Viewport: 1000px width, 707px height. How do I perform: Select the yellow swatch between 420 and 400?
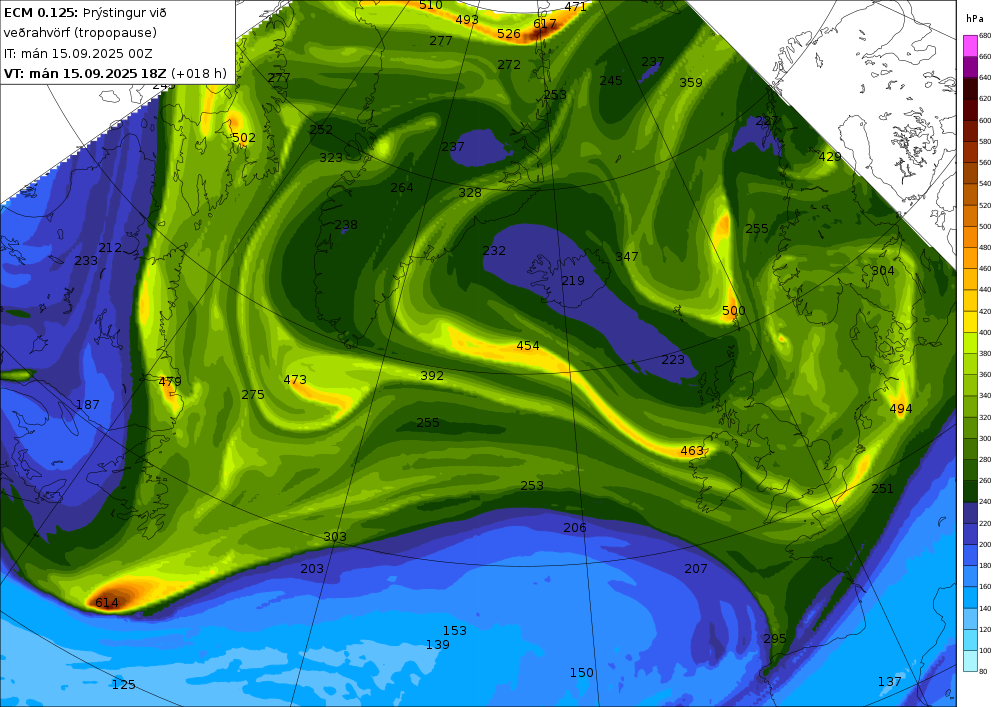point(970,322)
